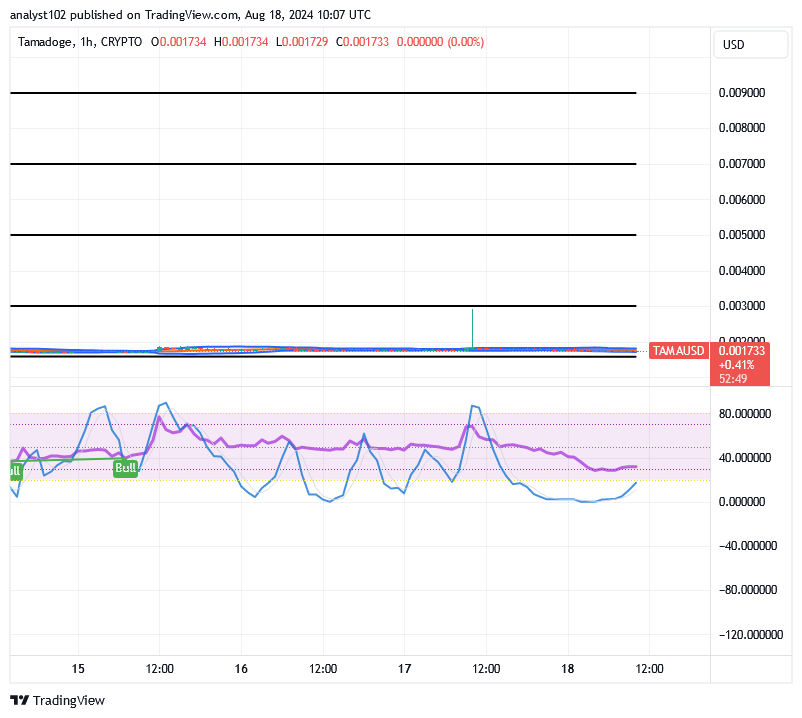Click the 0.007000 price axis label

click(742, 164)
